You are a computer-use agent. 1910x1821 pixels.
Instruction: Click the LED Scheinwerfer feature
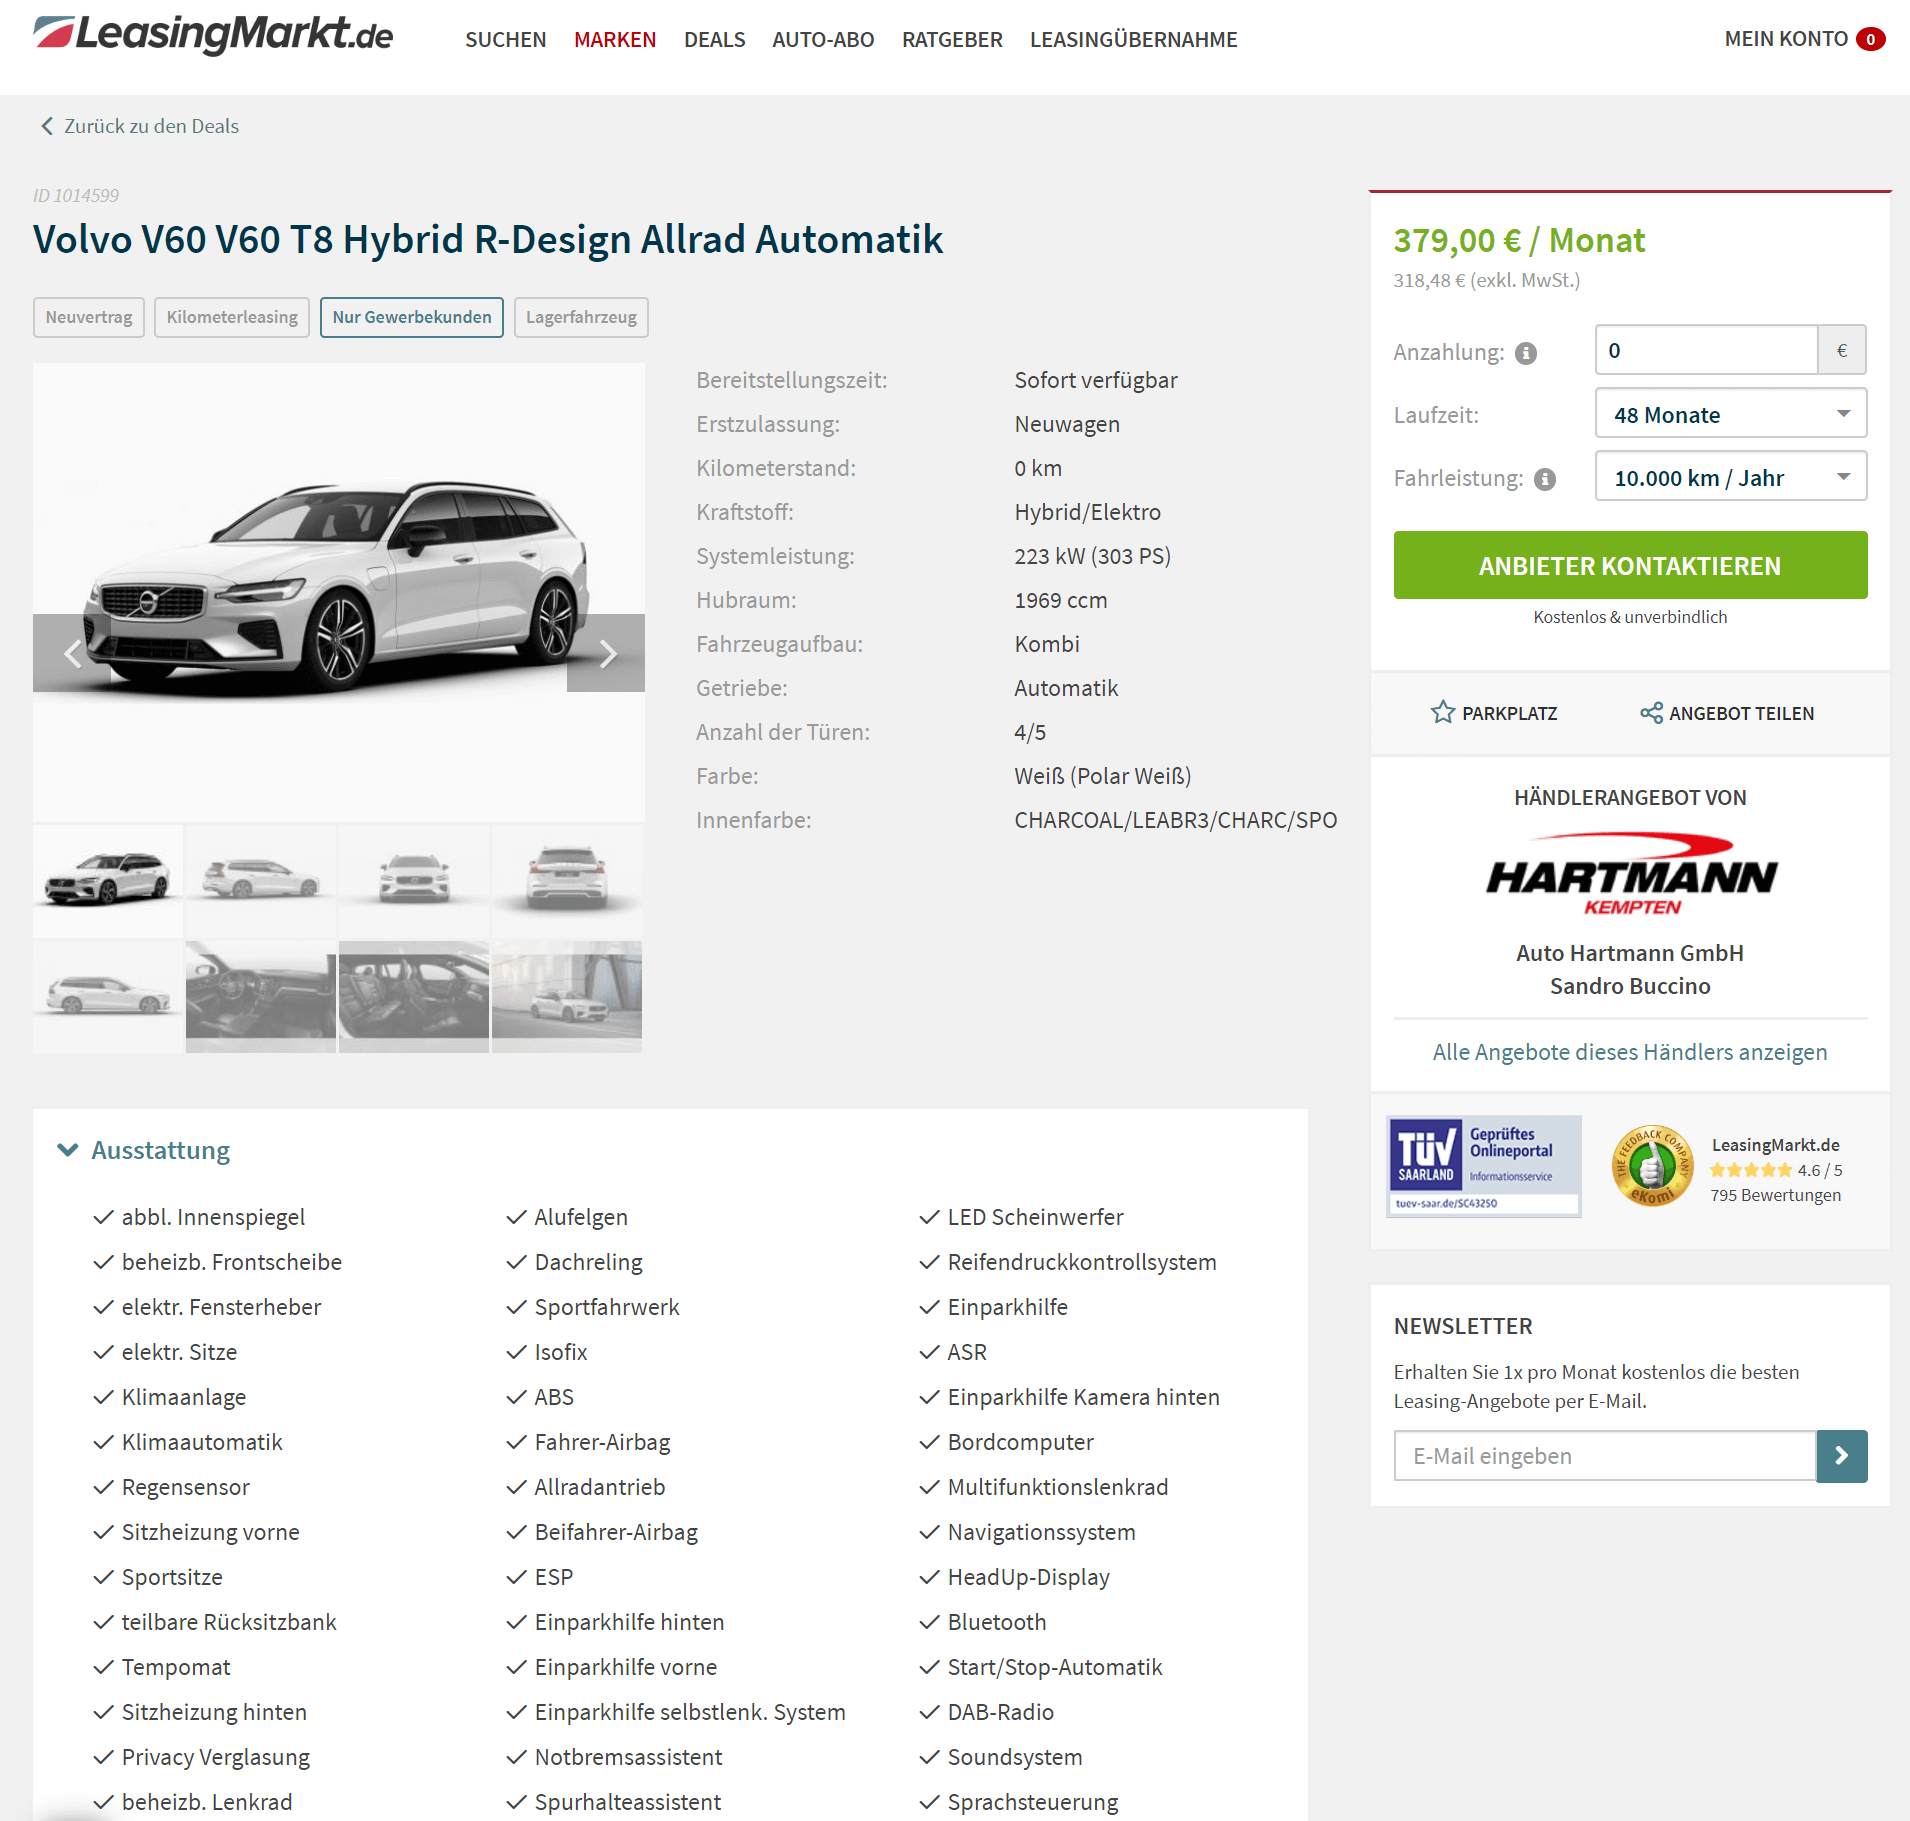(1035, 1217)
